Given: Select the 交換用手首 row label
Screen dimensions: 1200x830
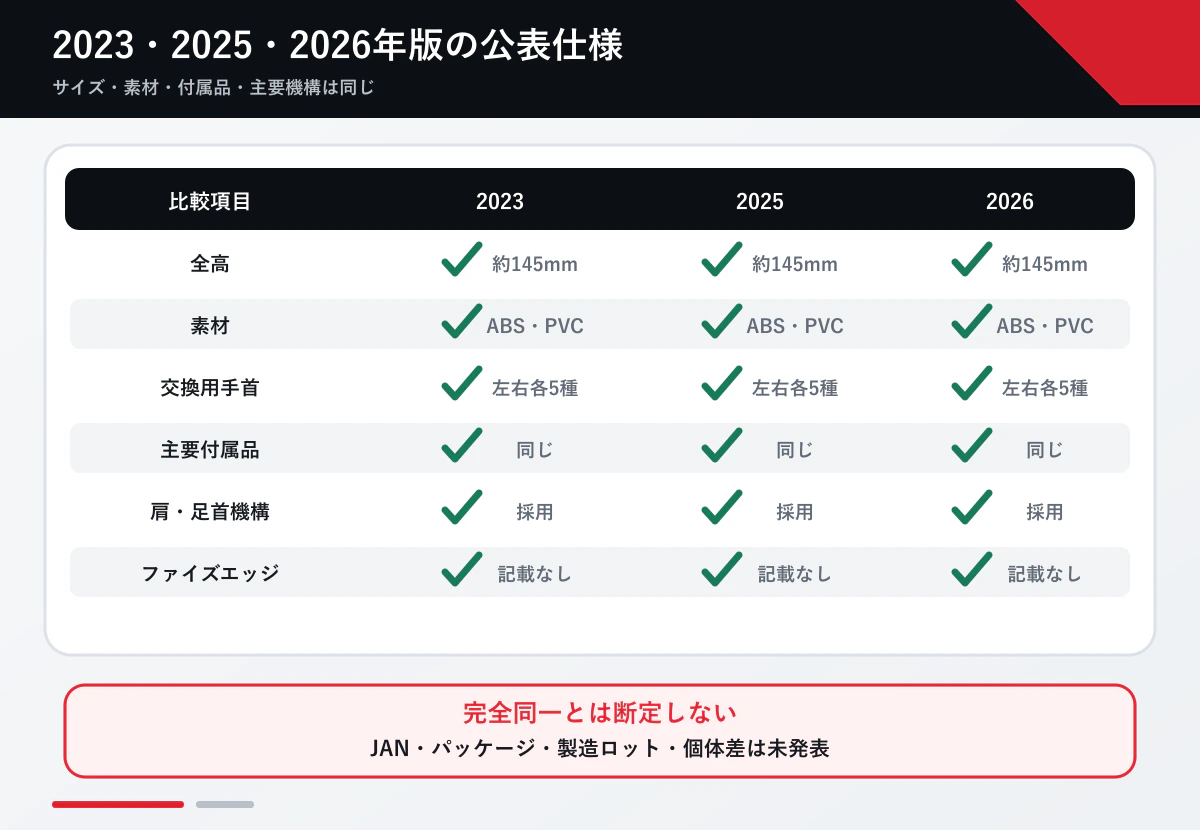Looking at the screenshot, I should point(210,388).
